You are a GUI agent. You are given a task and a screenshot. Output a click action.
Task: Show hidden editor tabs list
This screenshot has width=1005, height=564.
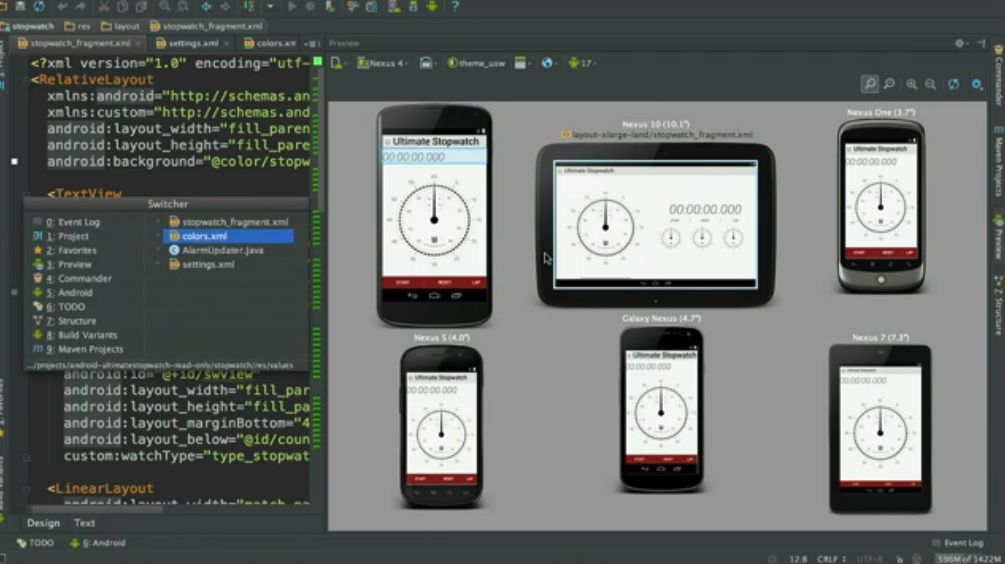tap(311, 44)
